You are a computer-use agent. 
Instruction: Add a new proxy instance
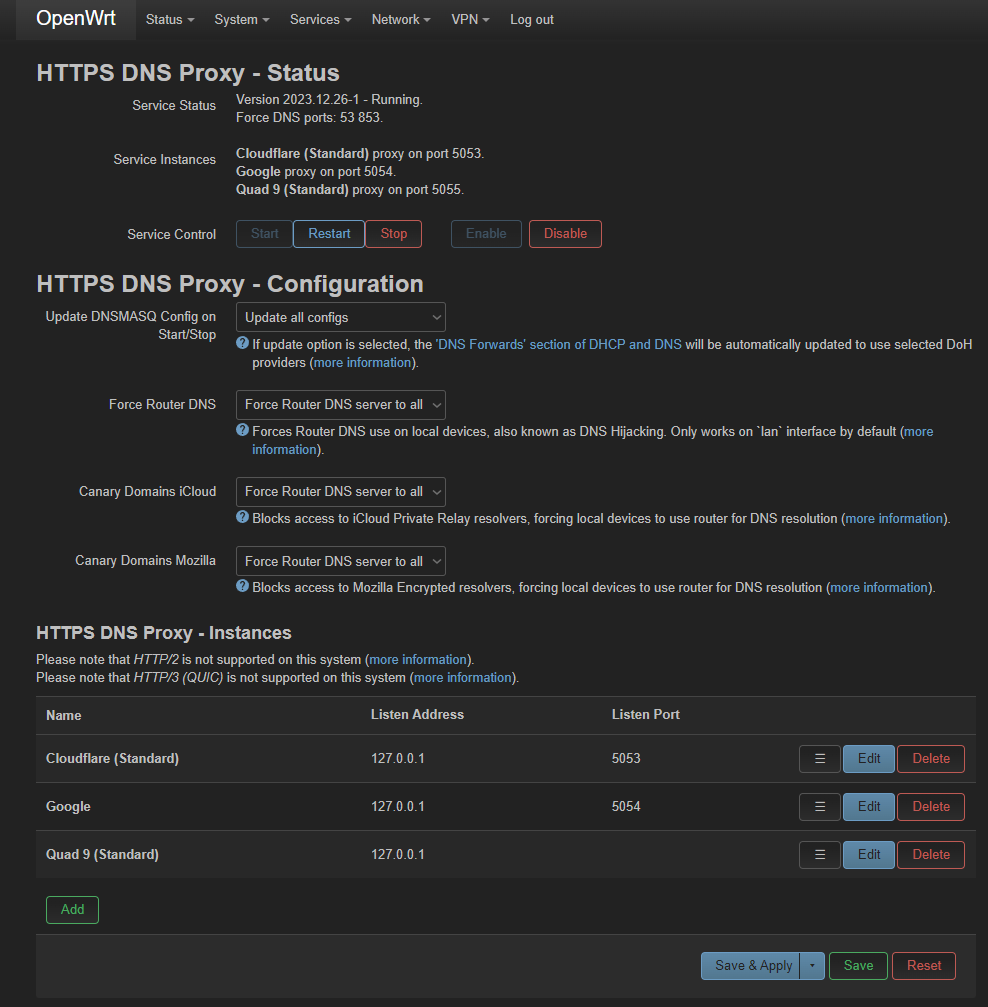(73, 910)
